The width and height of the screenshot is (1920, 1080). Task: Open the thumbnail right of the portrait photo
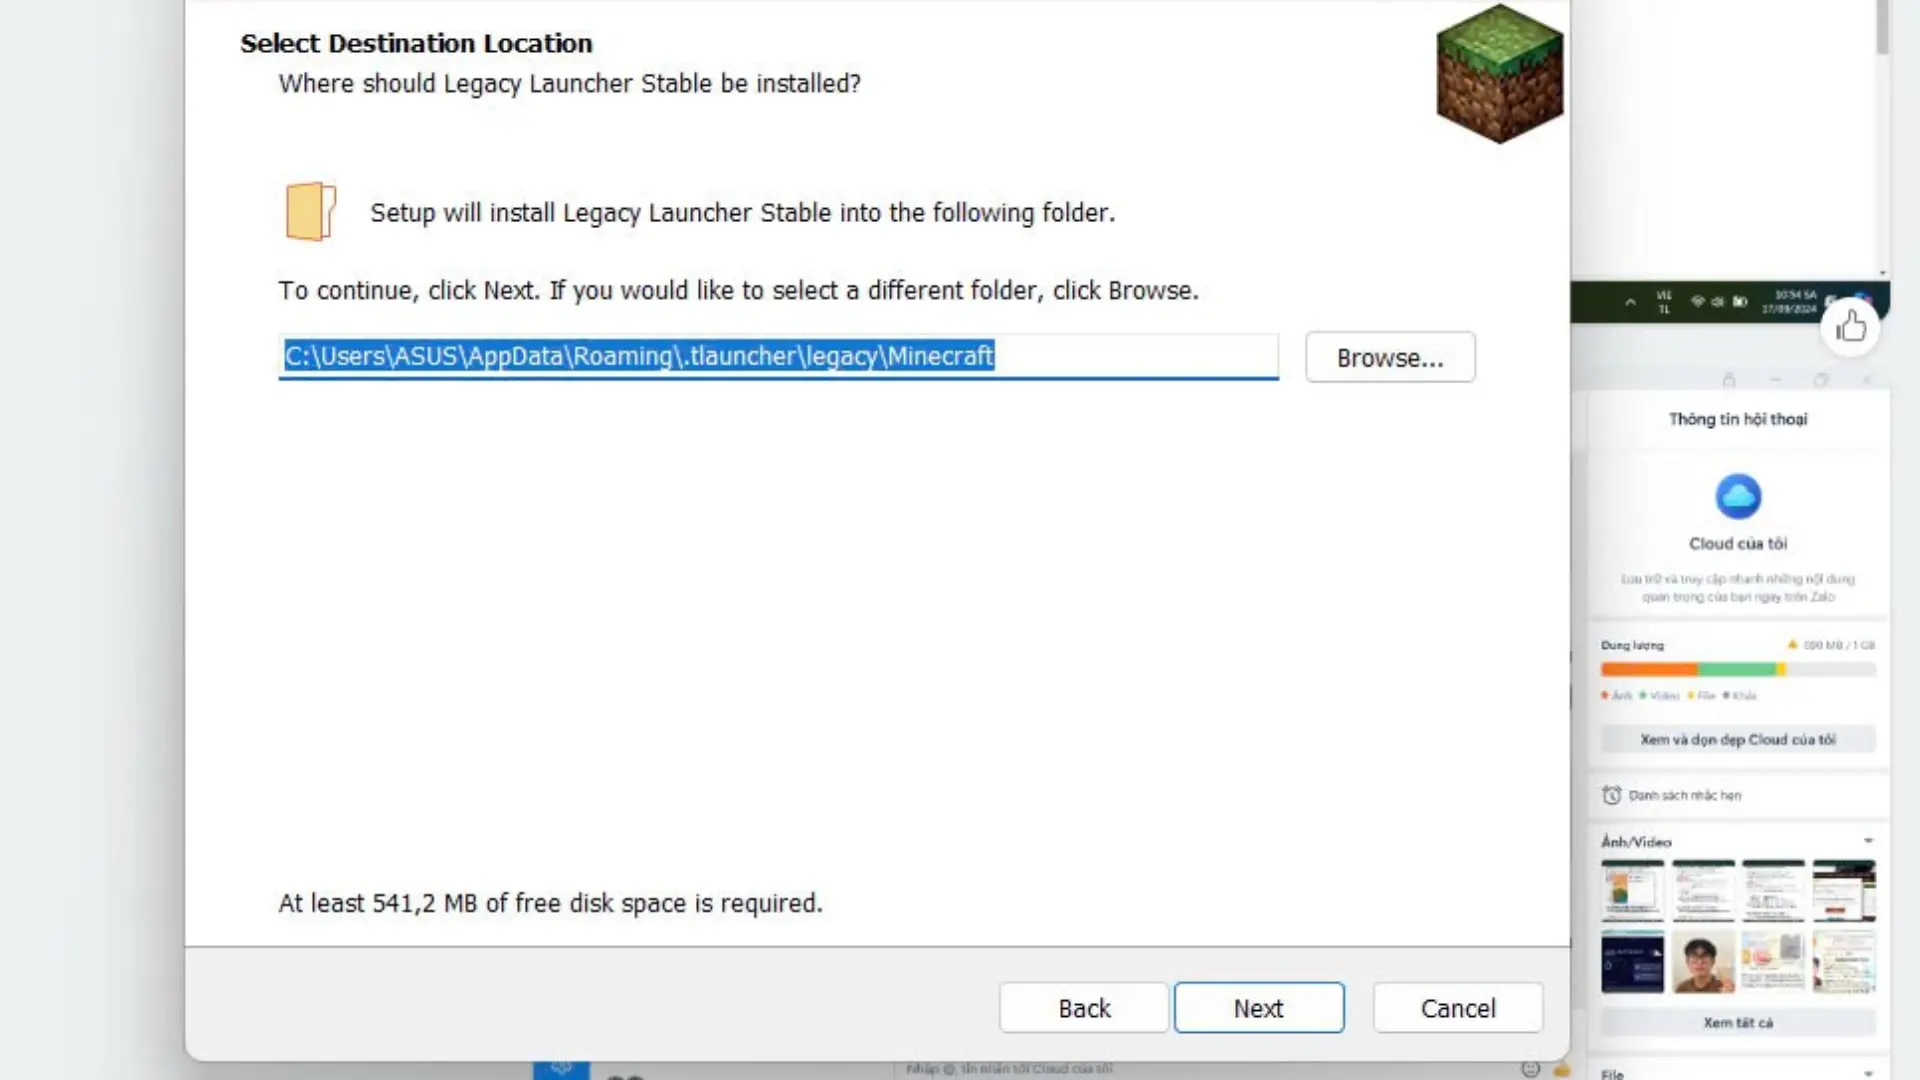point(1773,962)
